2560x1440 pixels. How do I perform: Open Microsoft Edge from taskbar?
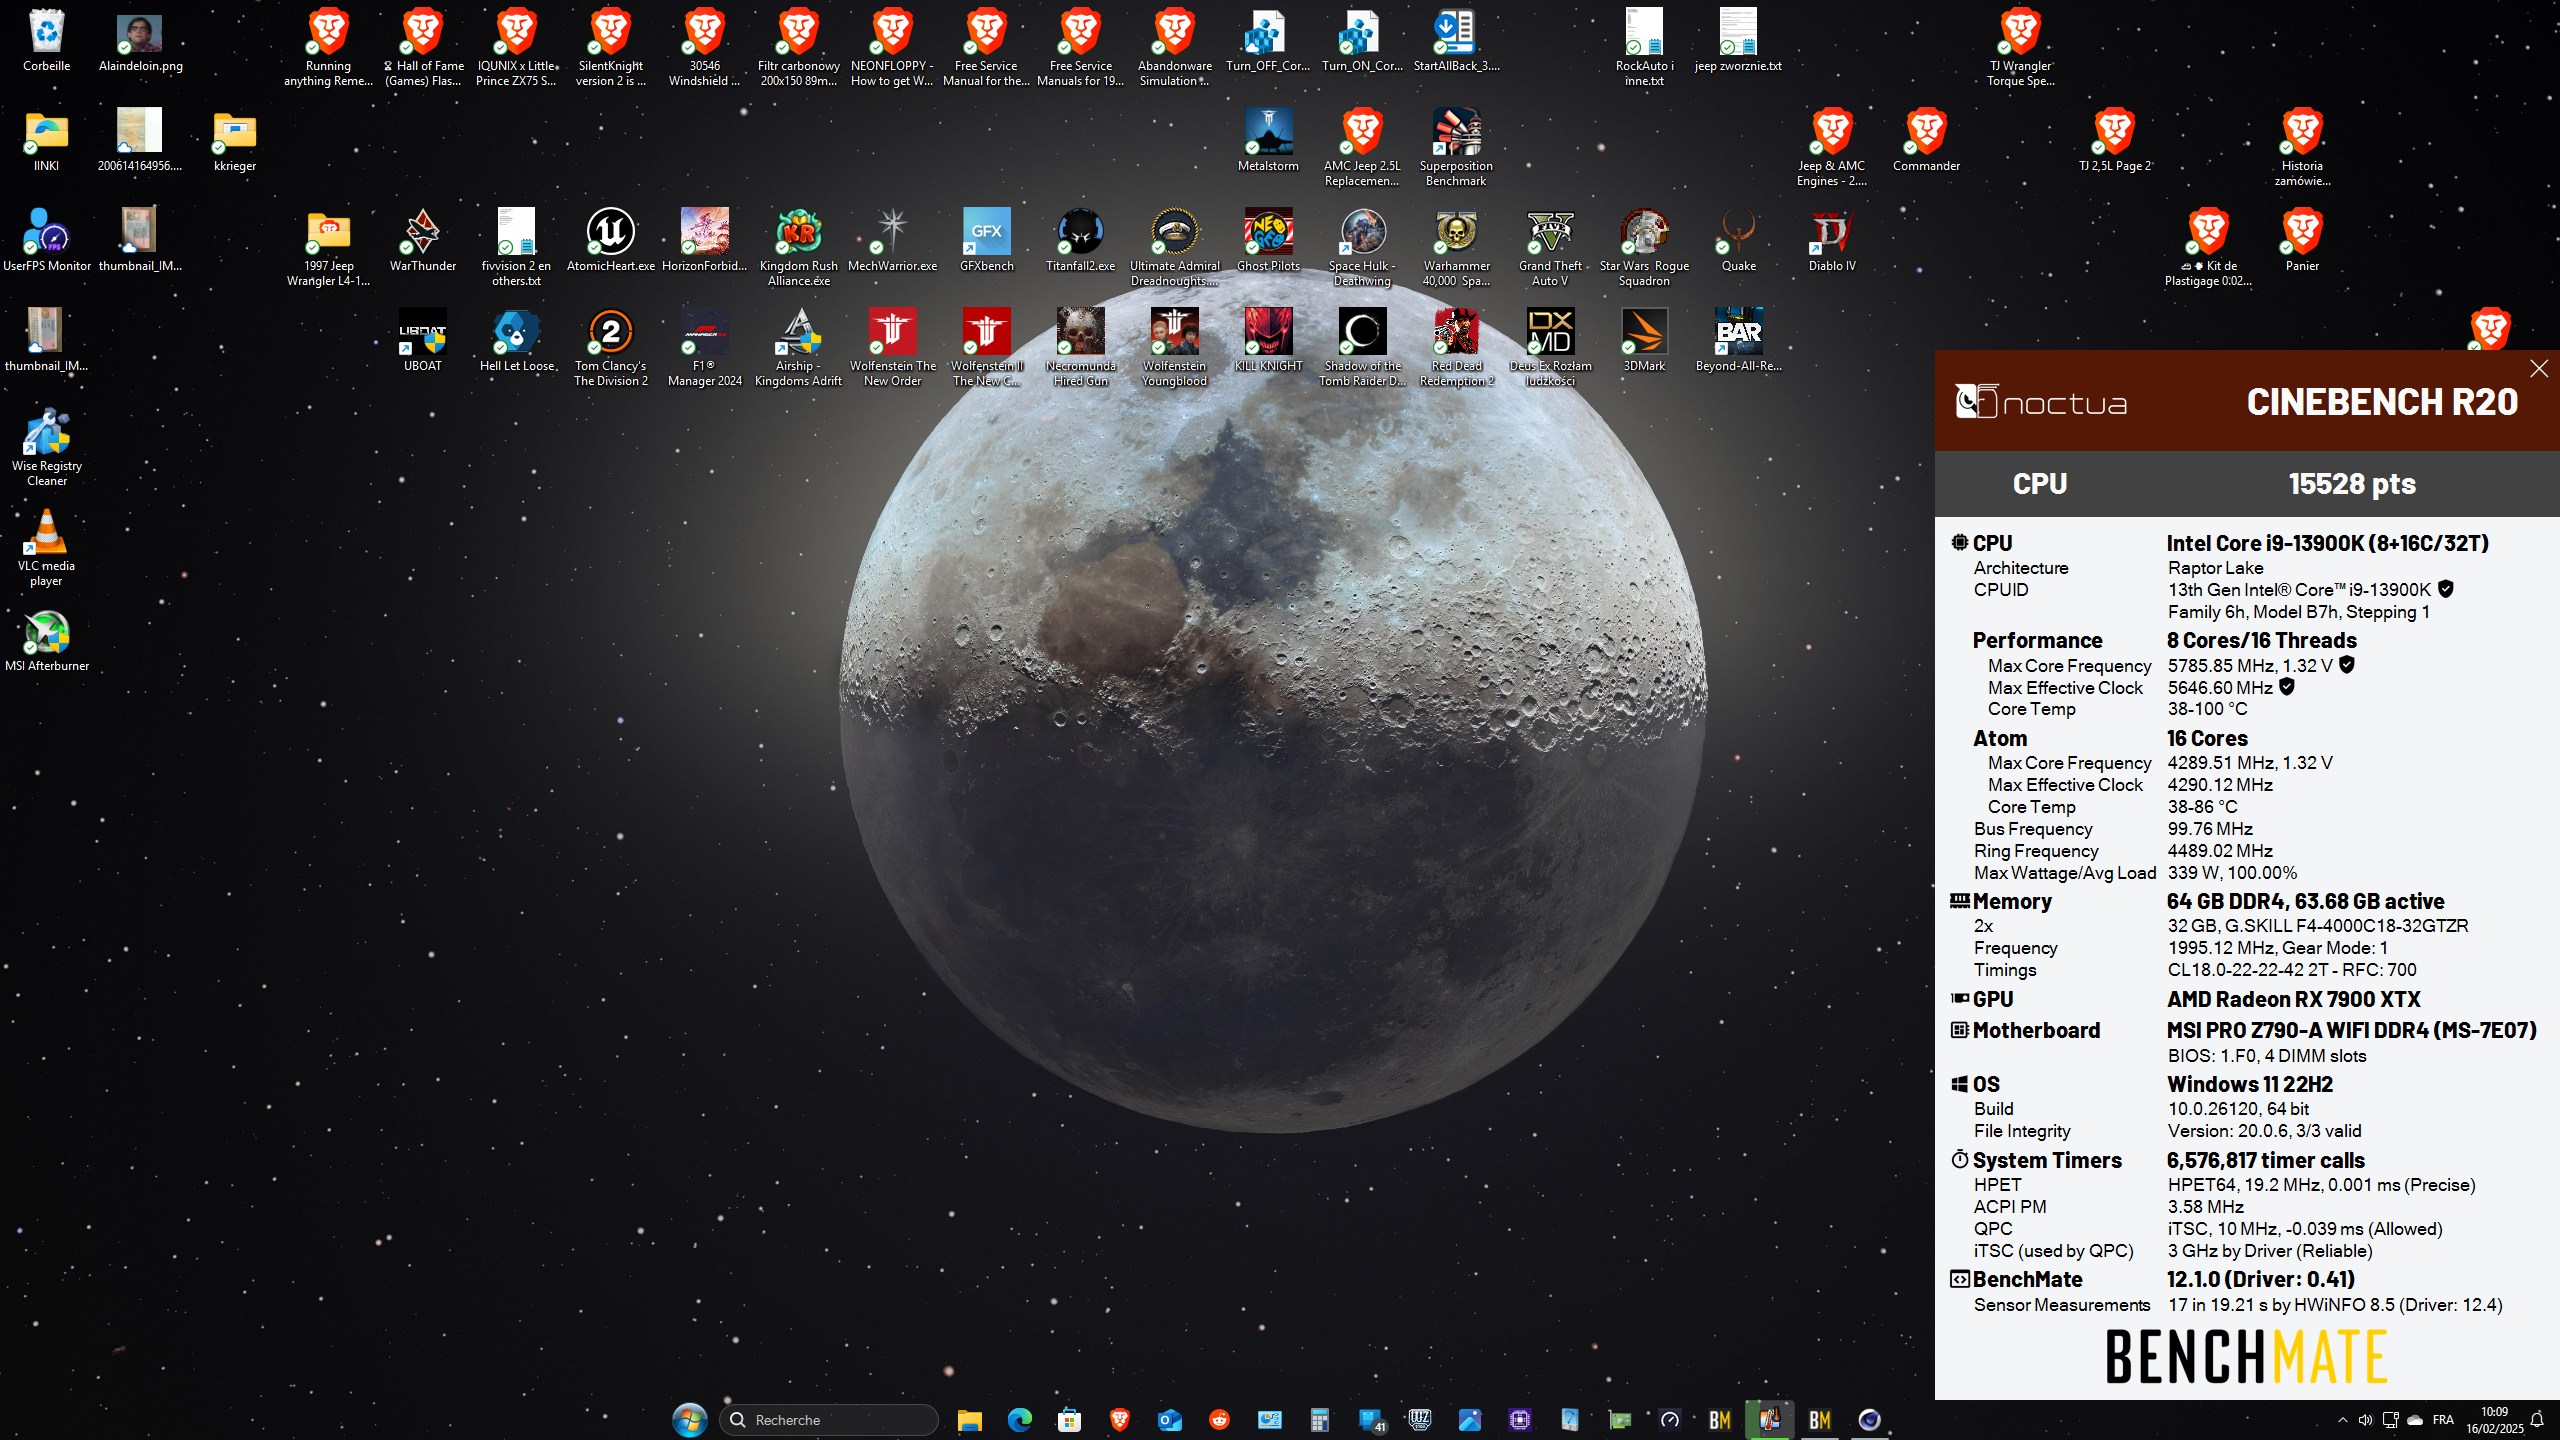tap(1019, 1420)
